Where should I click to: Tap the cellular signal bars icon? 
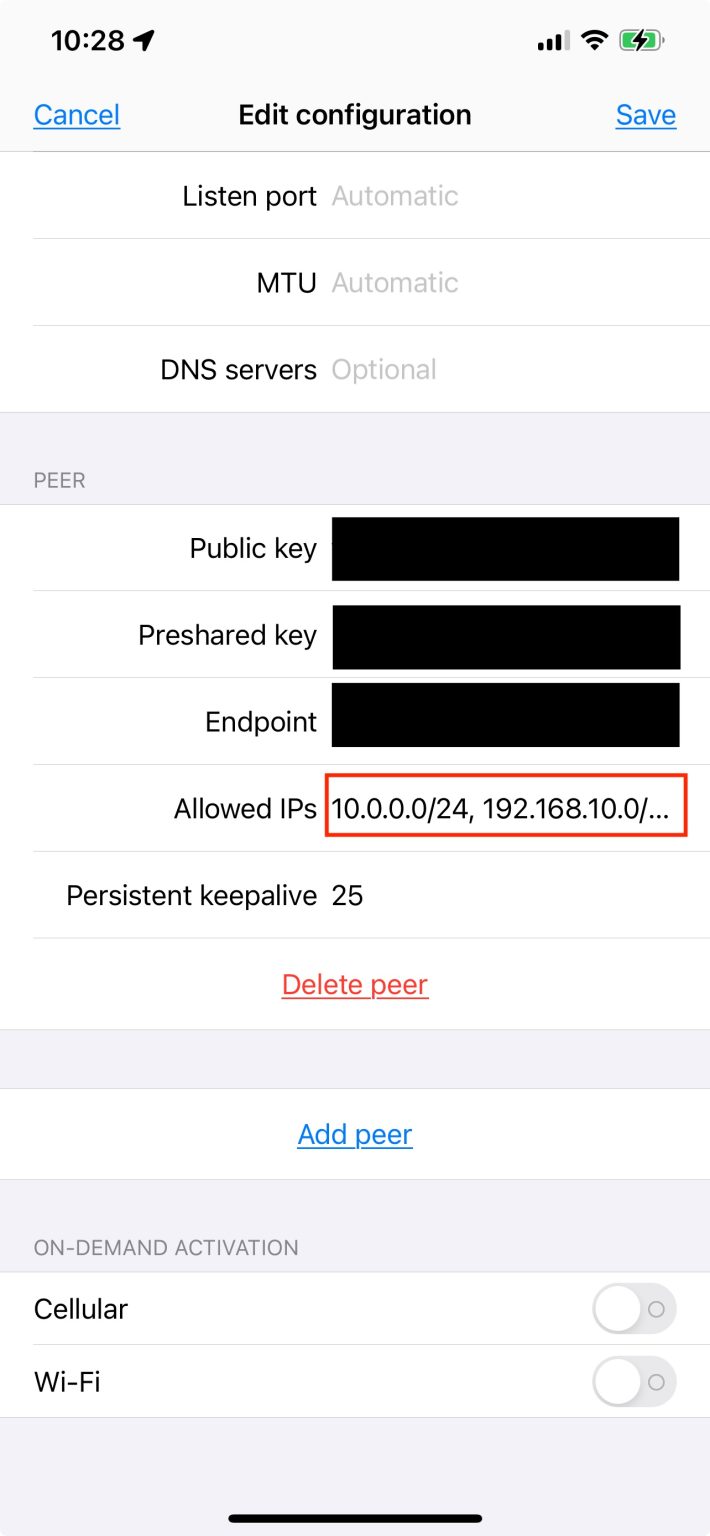[553, 39]
